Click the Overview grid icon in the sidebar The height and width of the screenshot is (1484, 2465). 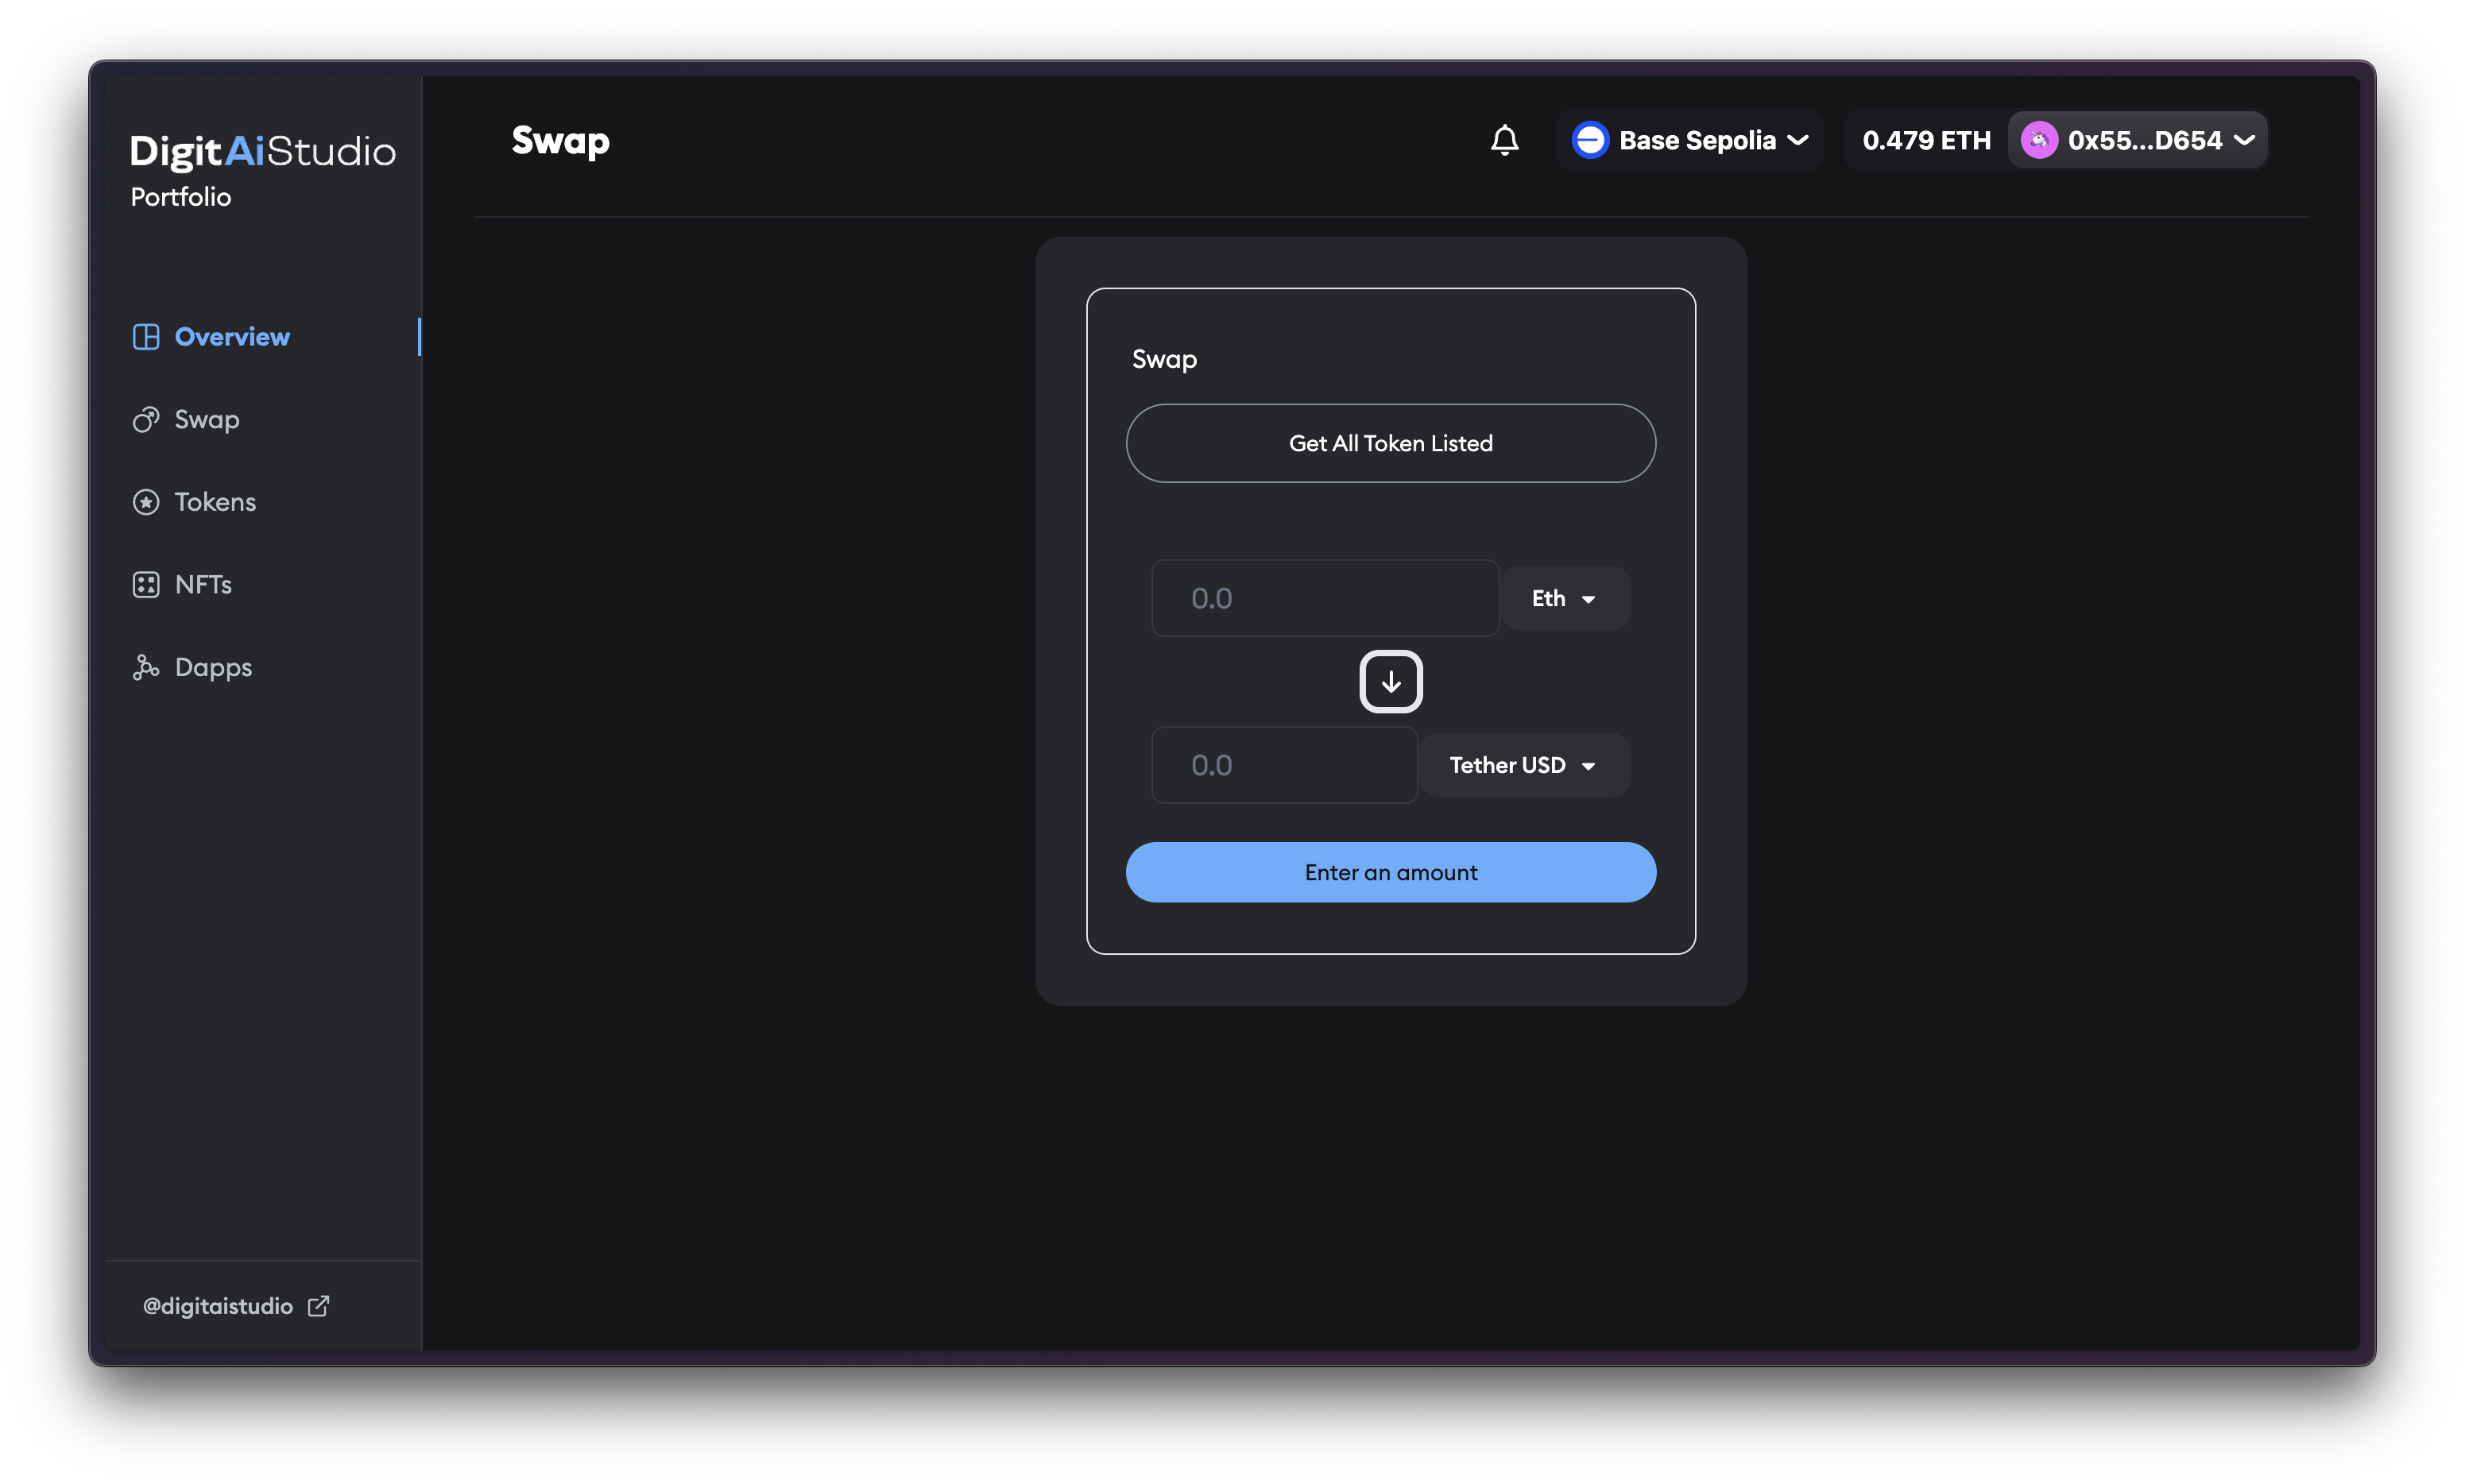click(x=146, y=337)
